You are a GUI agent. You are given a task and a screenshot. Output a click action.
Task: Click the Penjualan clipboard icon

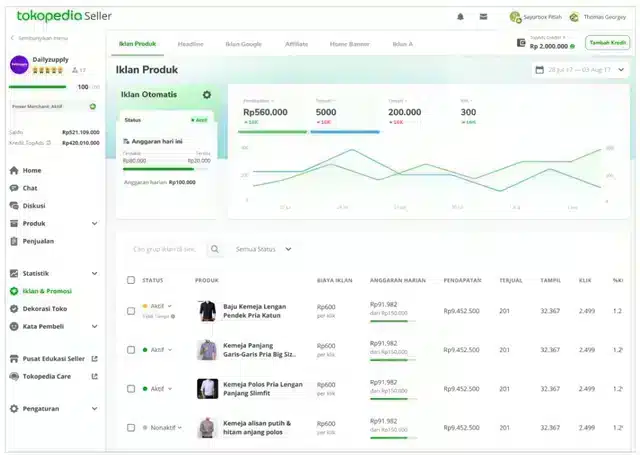coord(14,241)
